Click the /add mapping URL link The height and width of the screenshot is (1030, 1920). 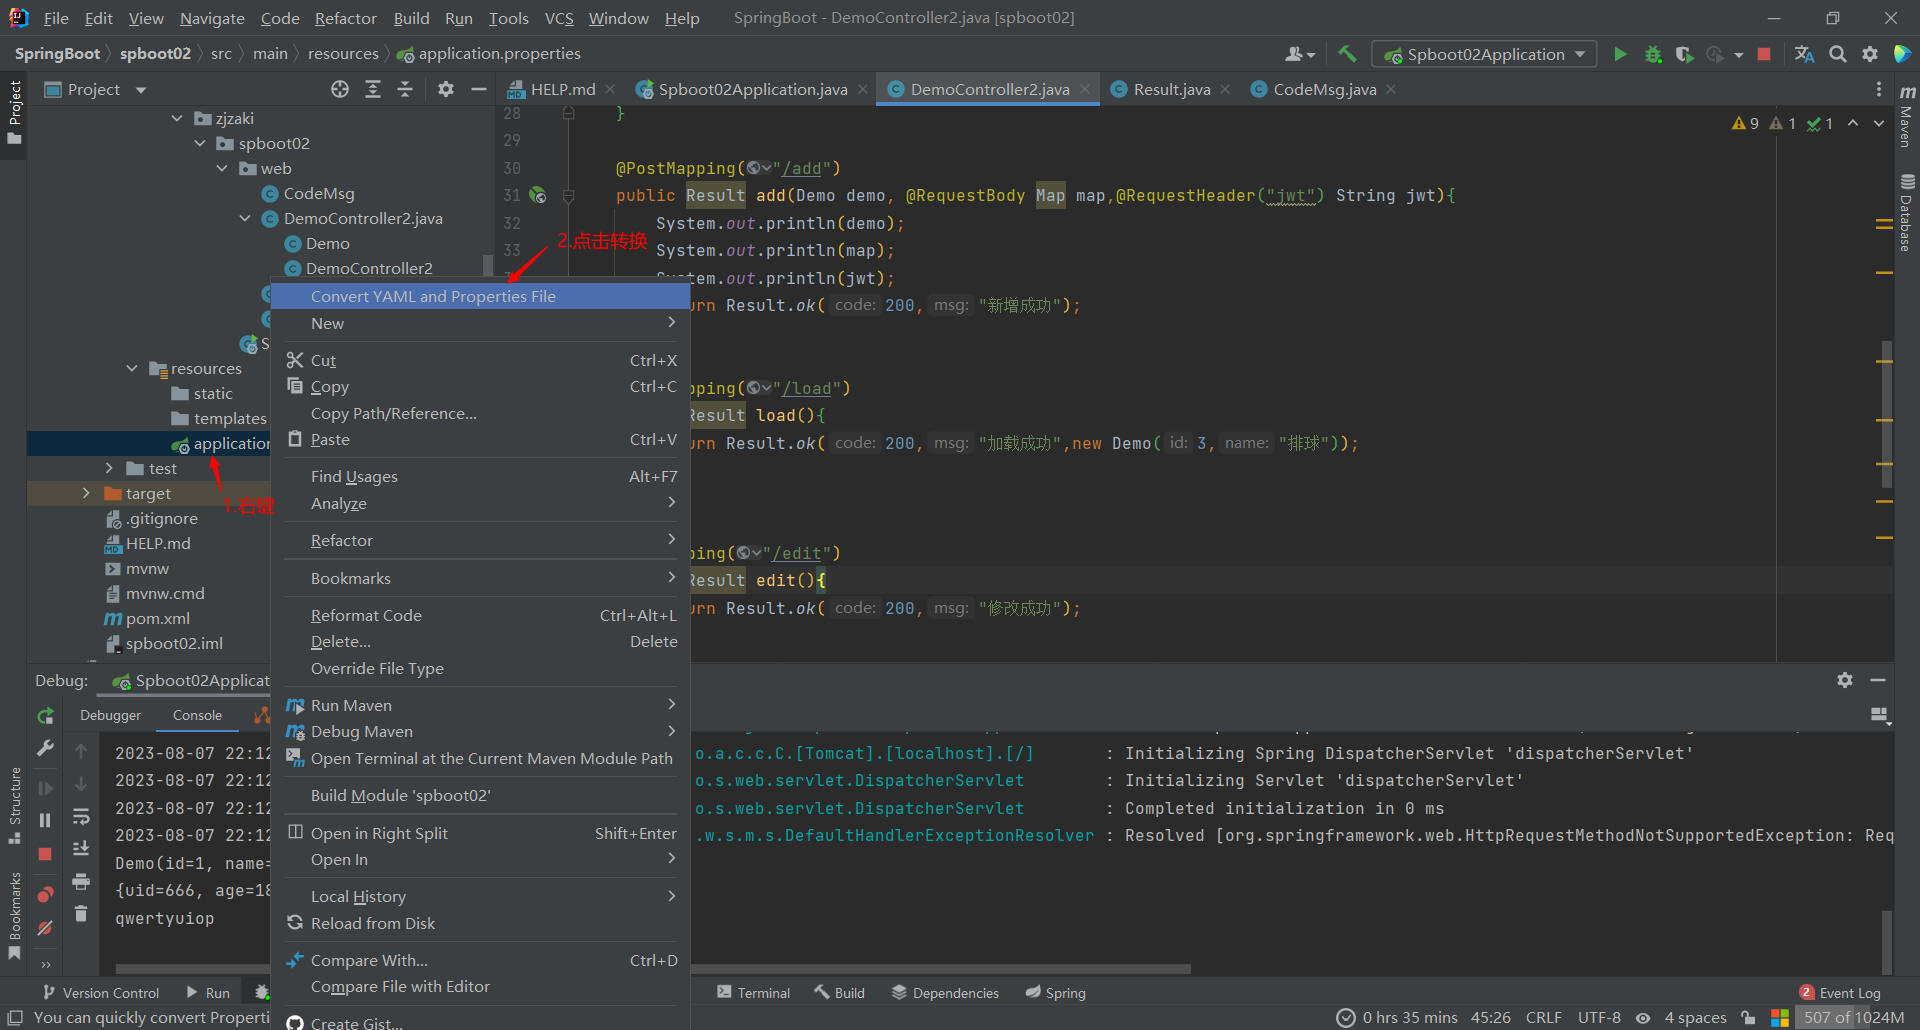tap(802, 168)
